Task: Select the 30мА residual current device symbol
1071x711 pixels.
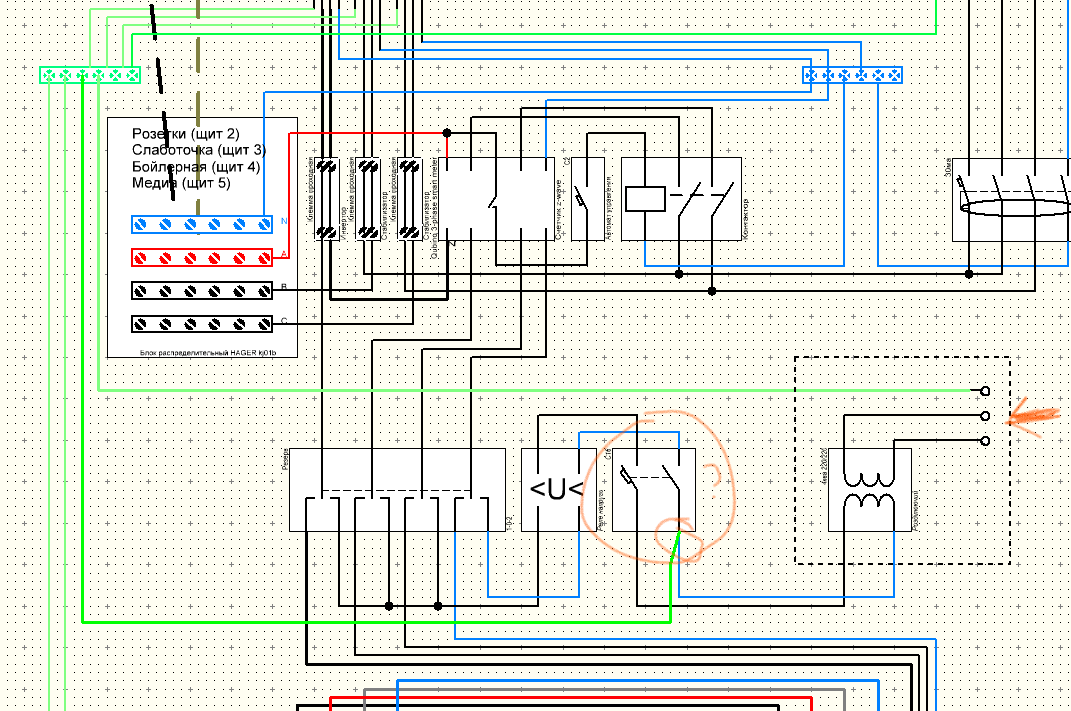Action: (1012, 199)
